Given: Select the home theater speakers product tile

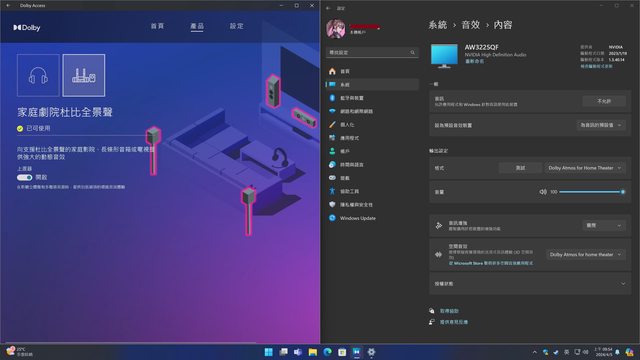Looking at the screenshot, I should pos(84,76).
